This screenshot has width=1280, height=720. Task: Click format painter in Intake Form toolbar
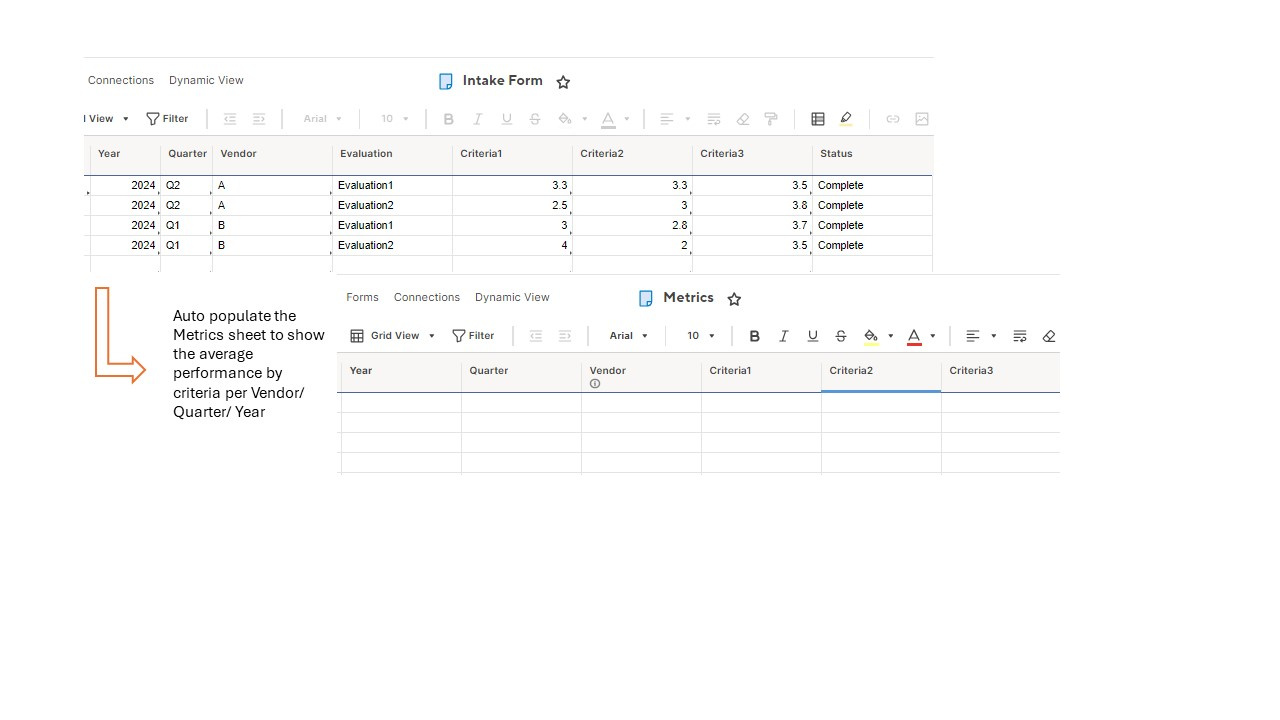(771, 119)
